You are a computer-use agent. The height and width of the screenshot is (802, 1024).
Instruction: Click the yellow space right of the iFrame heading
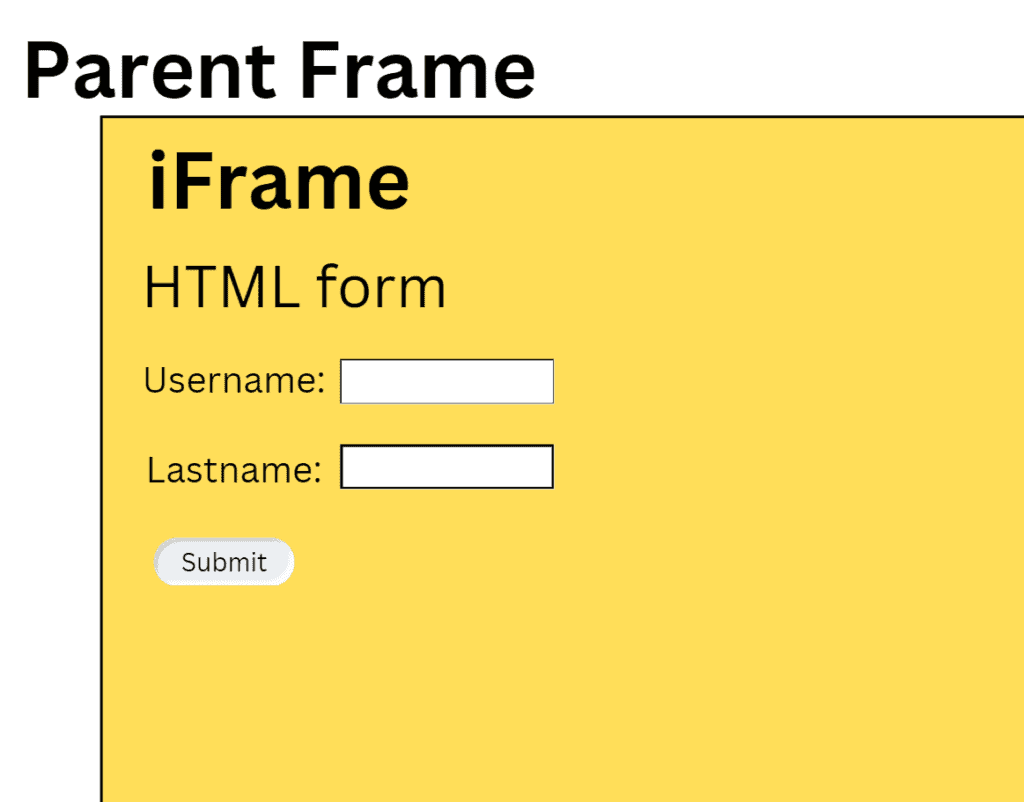(x=700, y=181)
